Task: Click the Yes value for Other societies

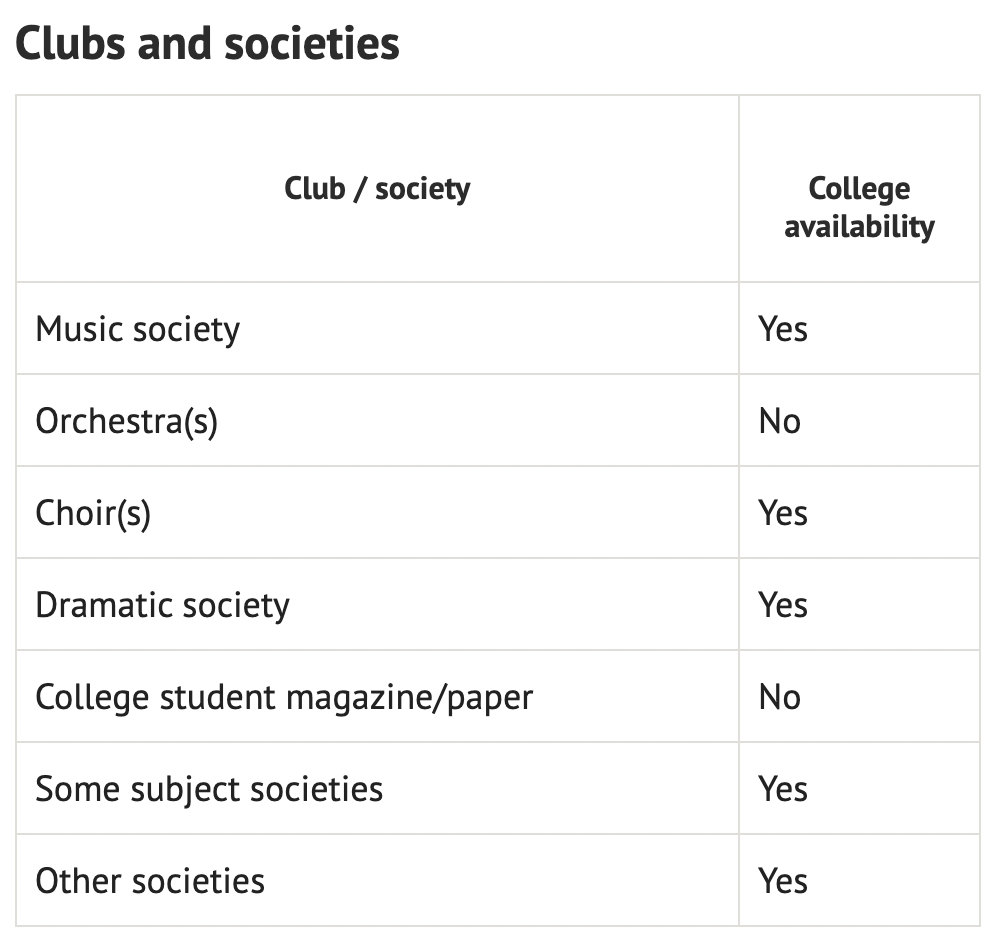Action: tap(783, 882)
